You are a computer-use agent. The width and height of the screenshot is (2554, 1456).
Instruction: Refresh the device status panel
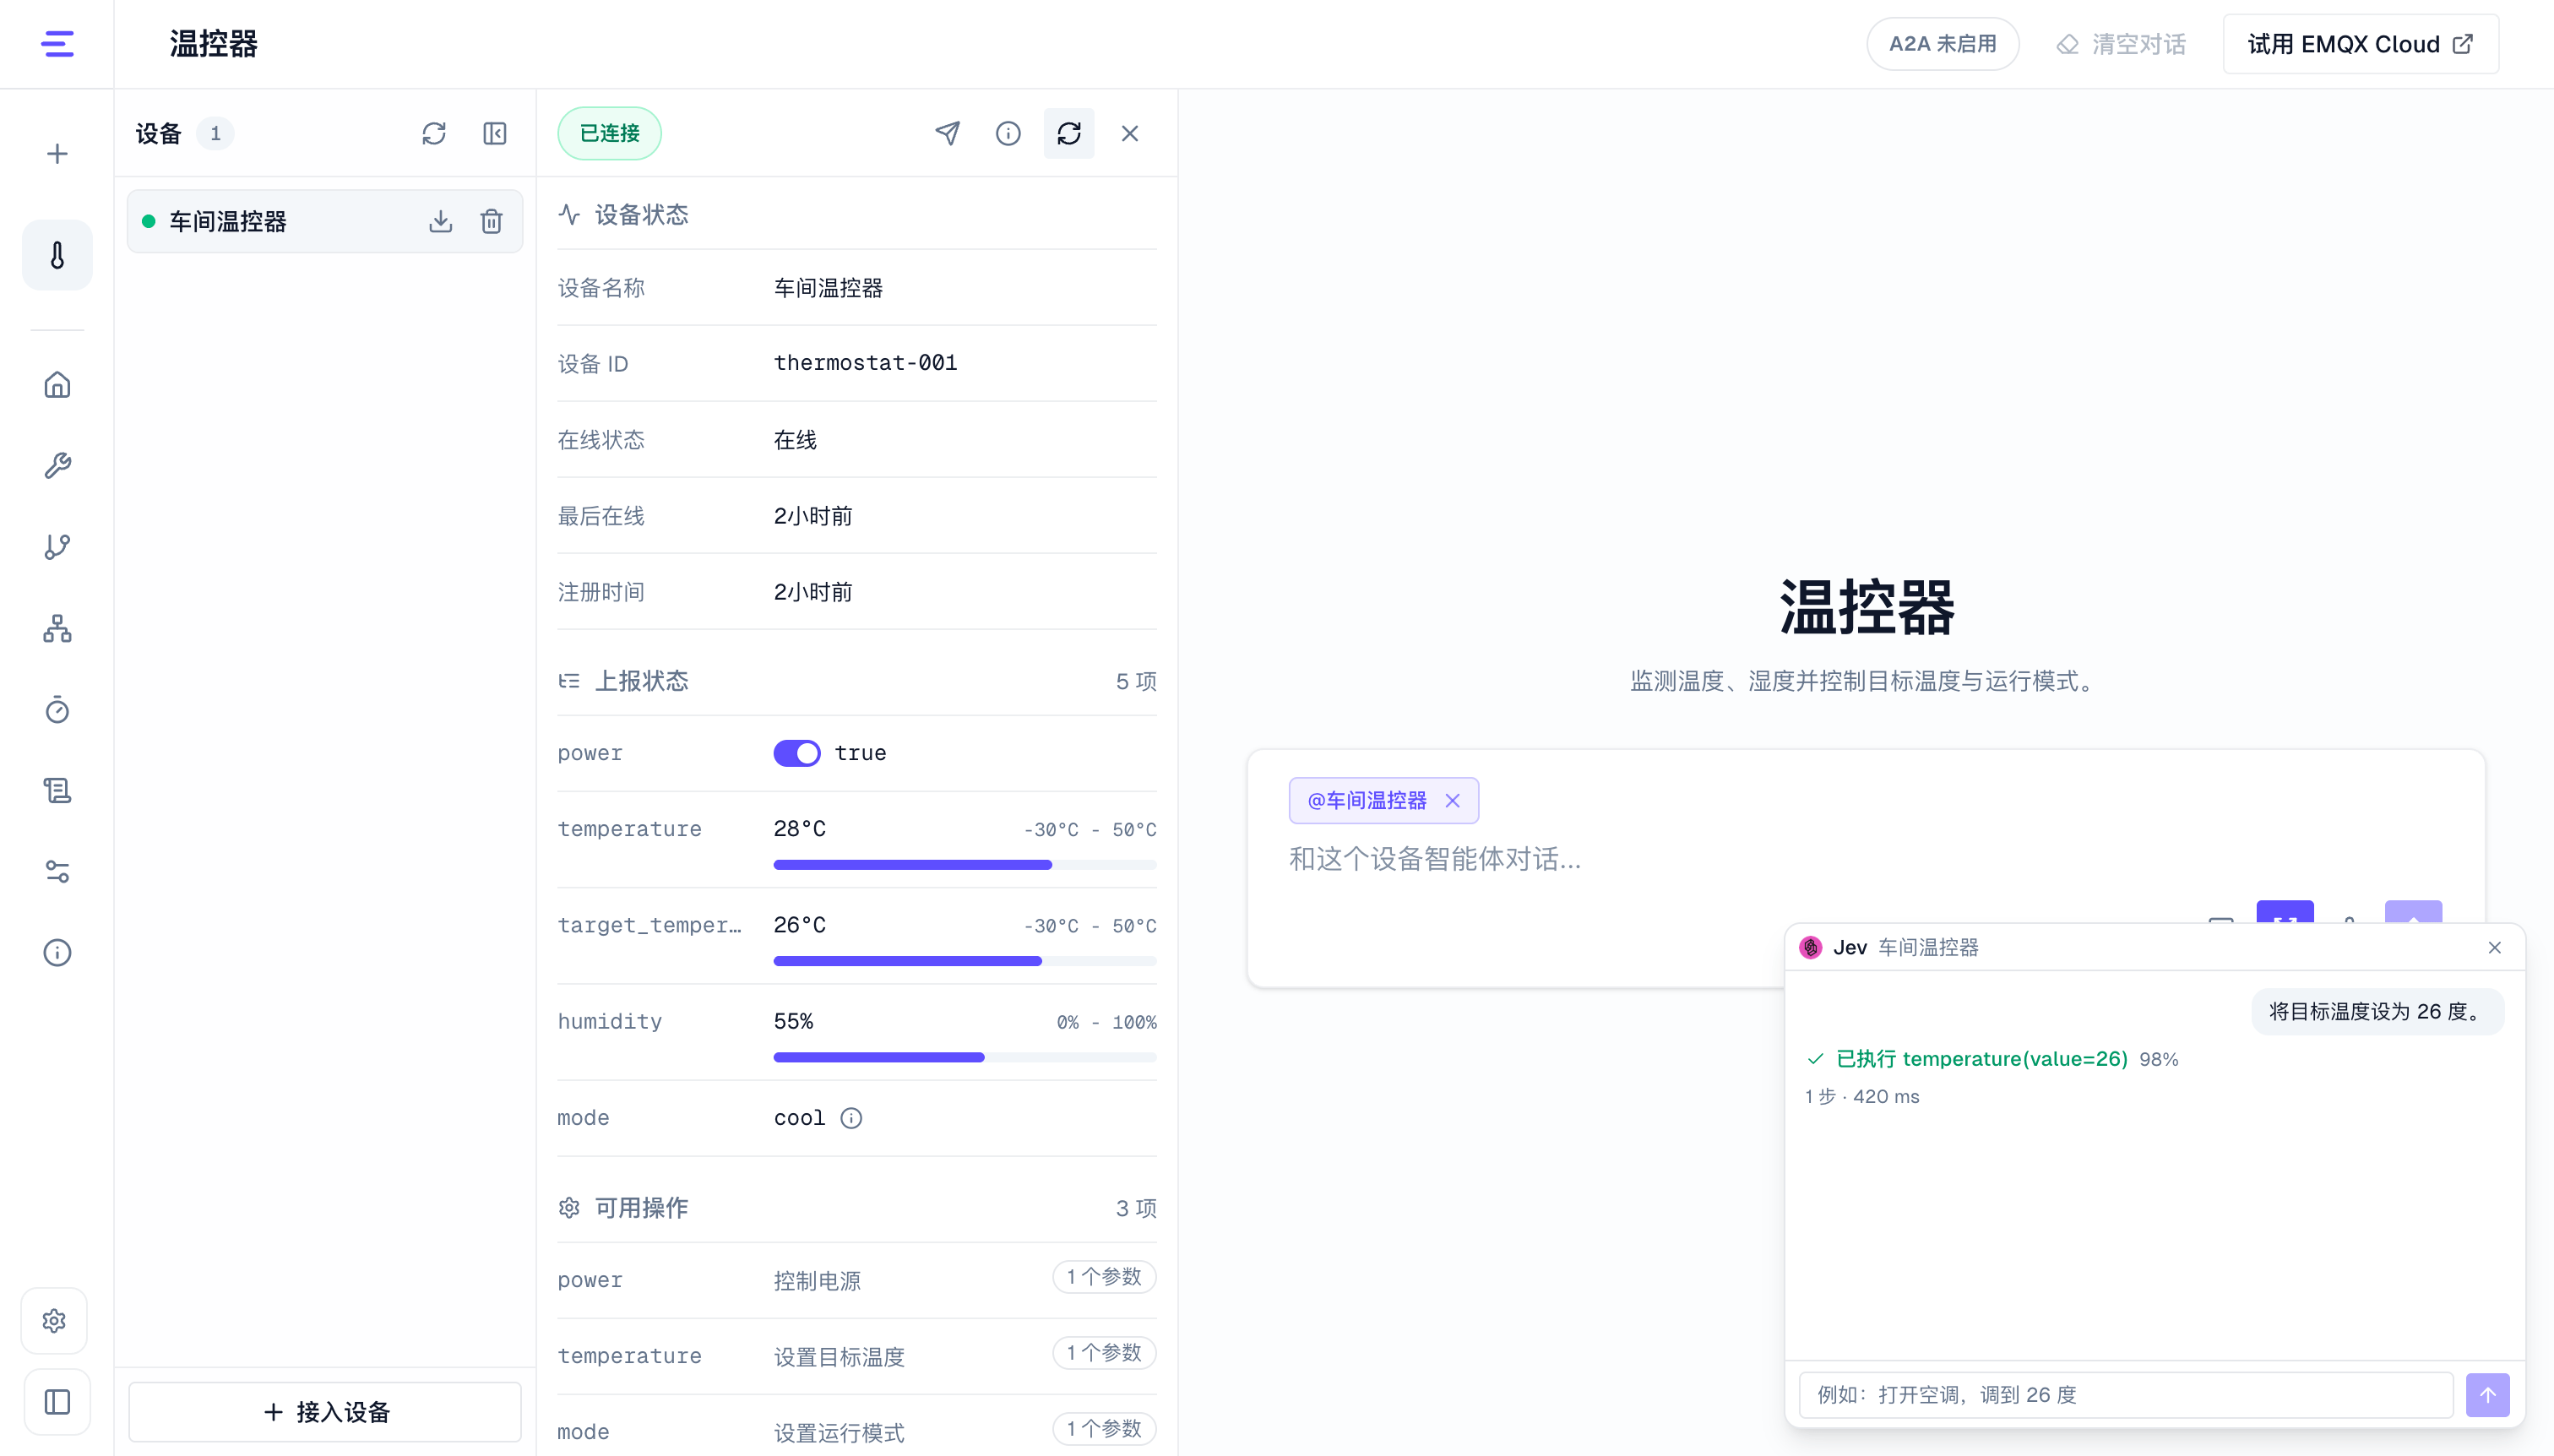click(1069, 133)
